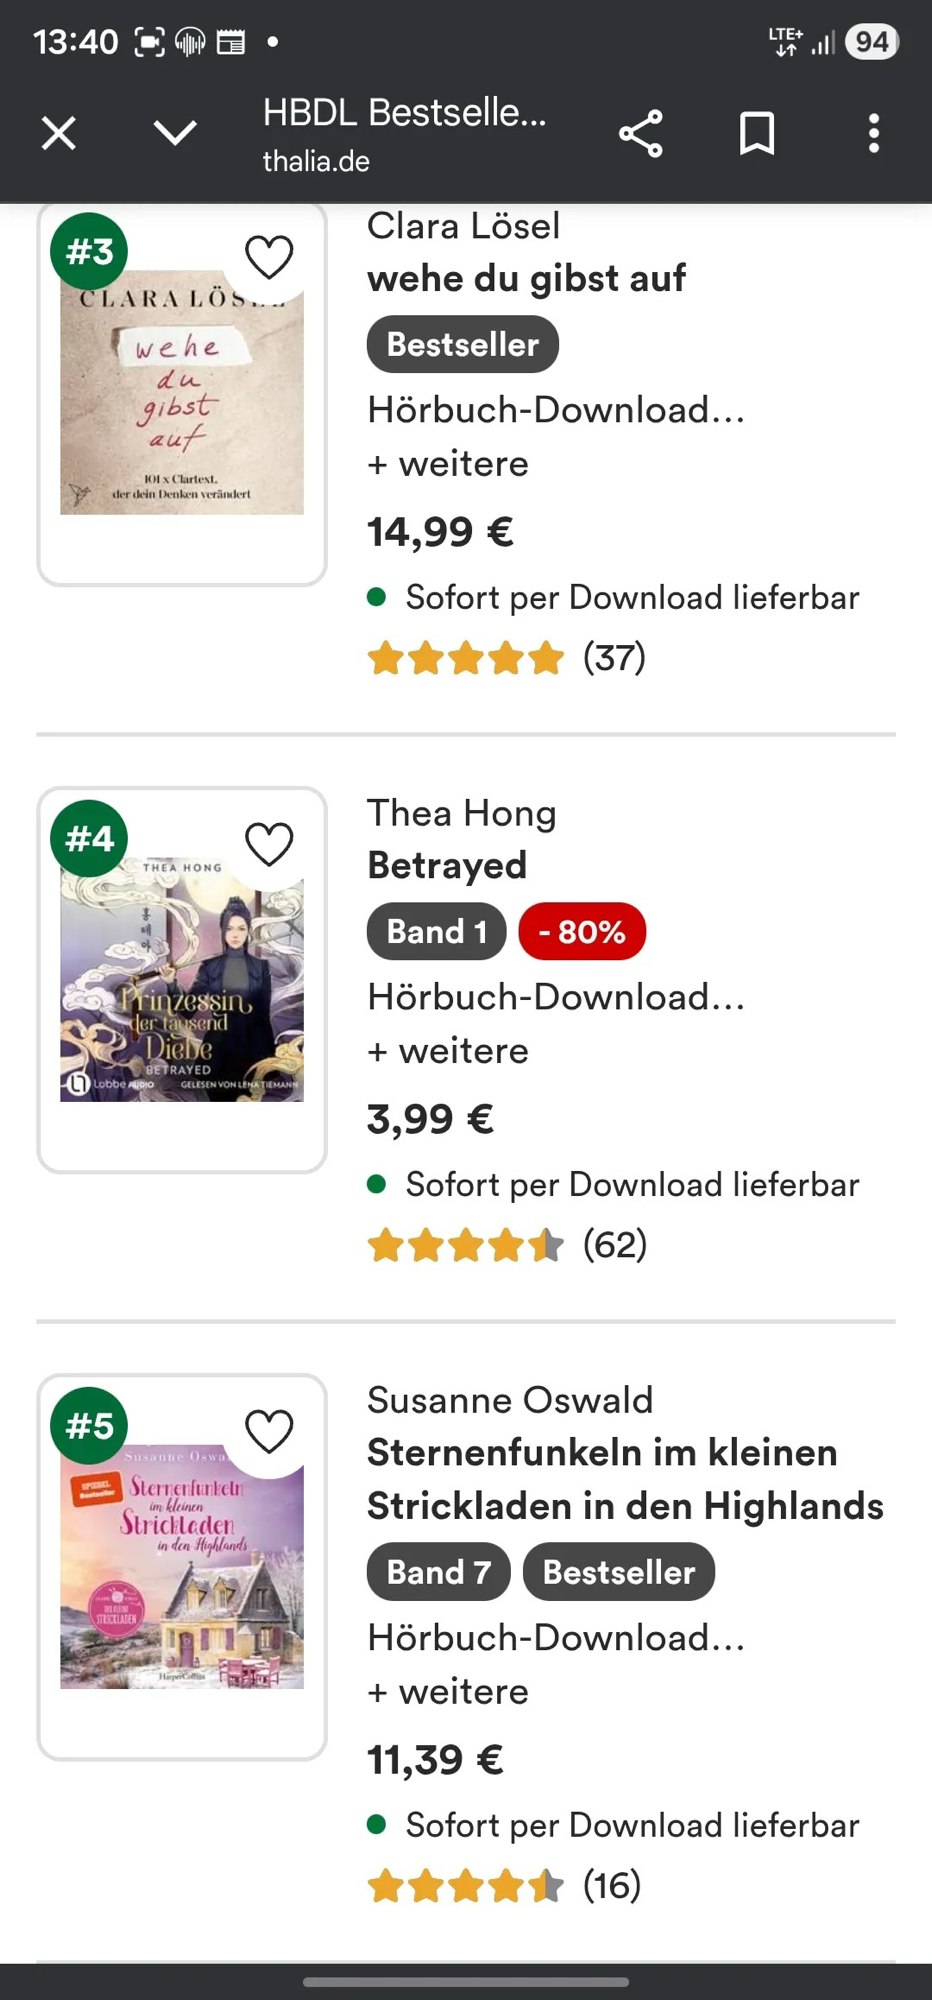Tap the share icon
This screenshot has height=2000, width=932.
pyautogui.click(x=641, y=133)
